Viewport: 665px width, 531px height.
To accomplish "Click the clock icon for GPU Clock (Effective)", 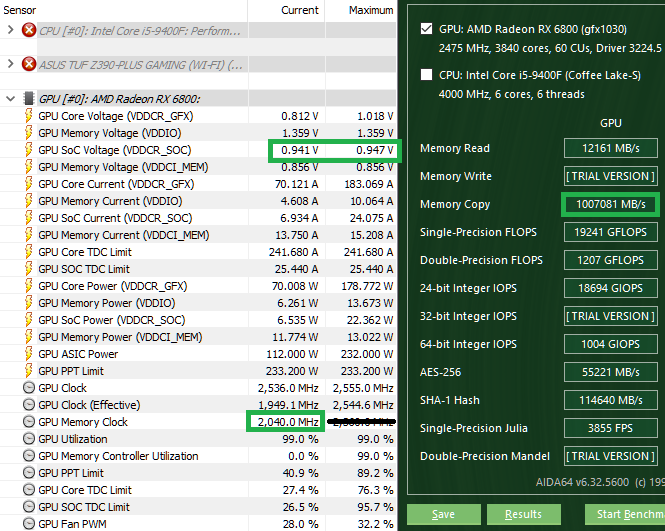I will [29, 405].
